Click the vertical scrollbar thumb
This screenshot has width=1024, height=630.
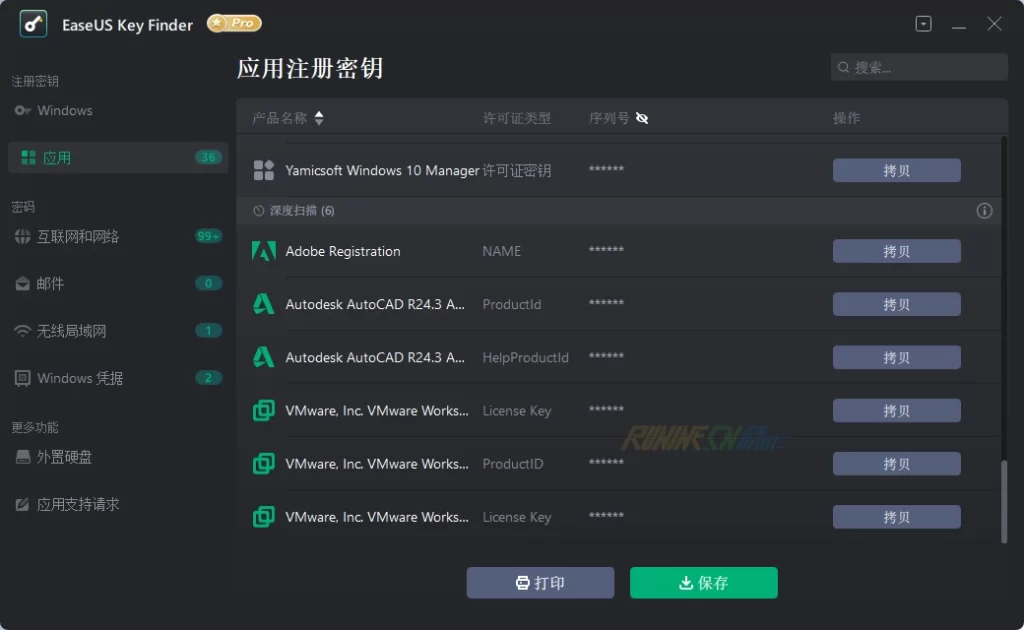pyautogui.click(x=1004, y=500)
